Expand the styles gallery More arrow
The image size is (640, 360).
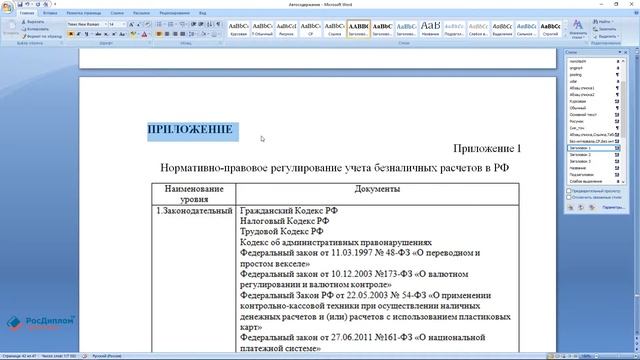click(x=565, y=36)
